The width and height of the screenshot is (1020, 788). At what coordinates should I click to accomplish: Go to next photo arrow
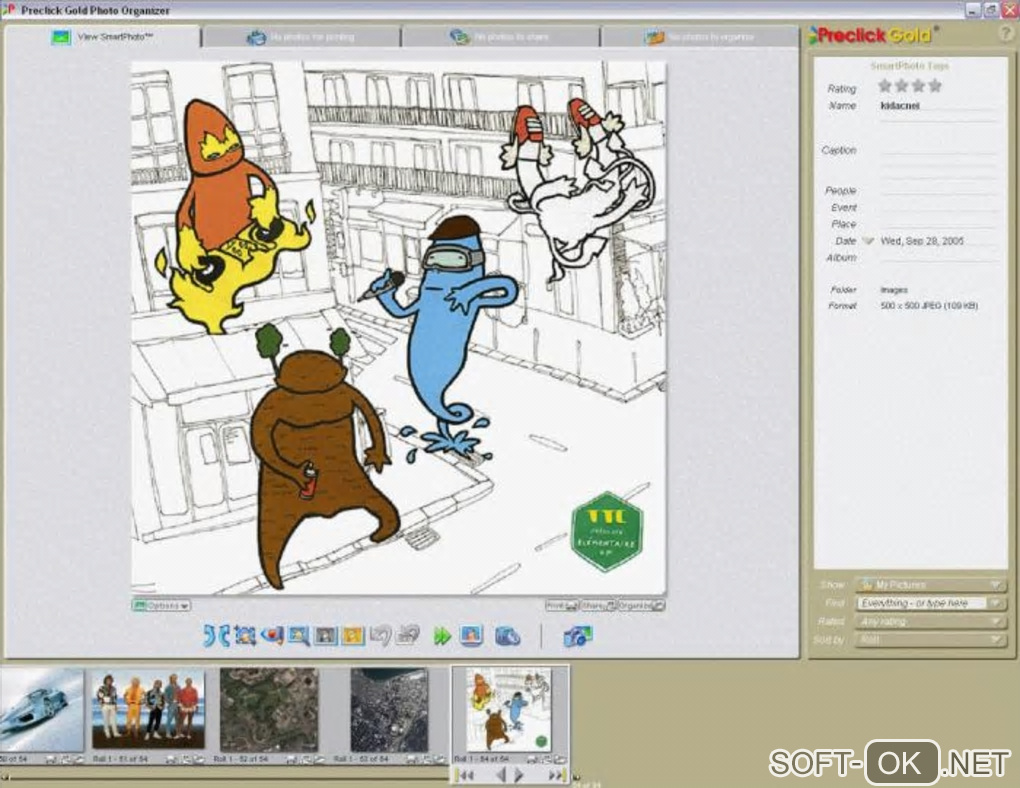click(519, 776)
